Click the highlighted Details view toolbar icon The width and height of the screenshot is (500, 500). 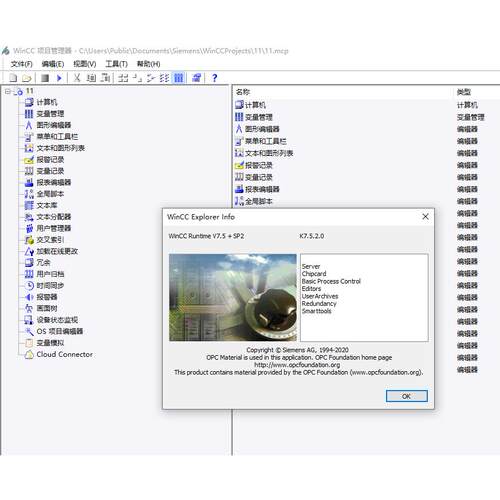click(x=179, y=78)
